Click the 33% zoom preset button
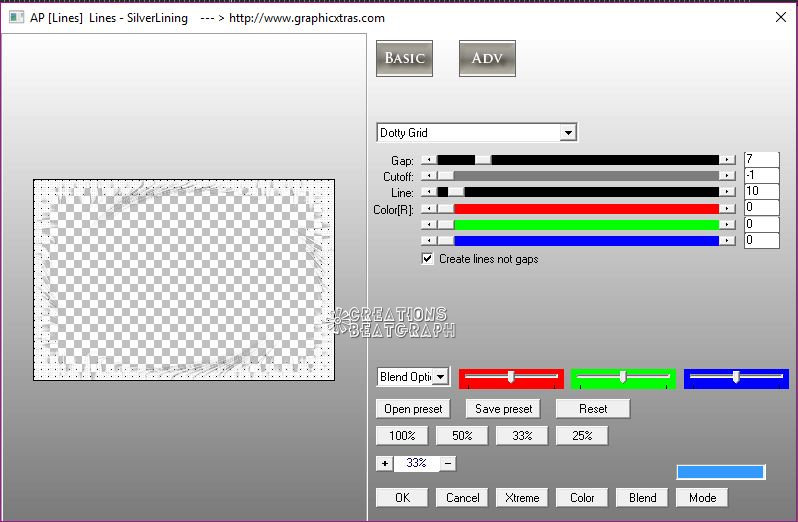The width and height of the screenshot is (798, 522). 522,436
